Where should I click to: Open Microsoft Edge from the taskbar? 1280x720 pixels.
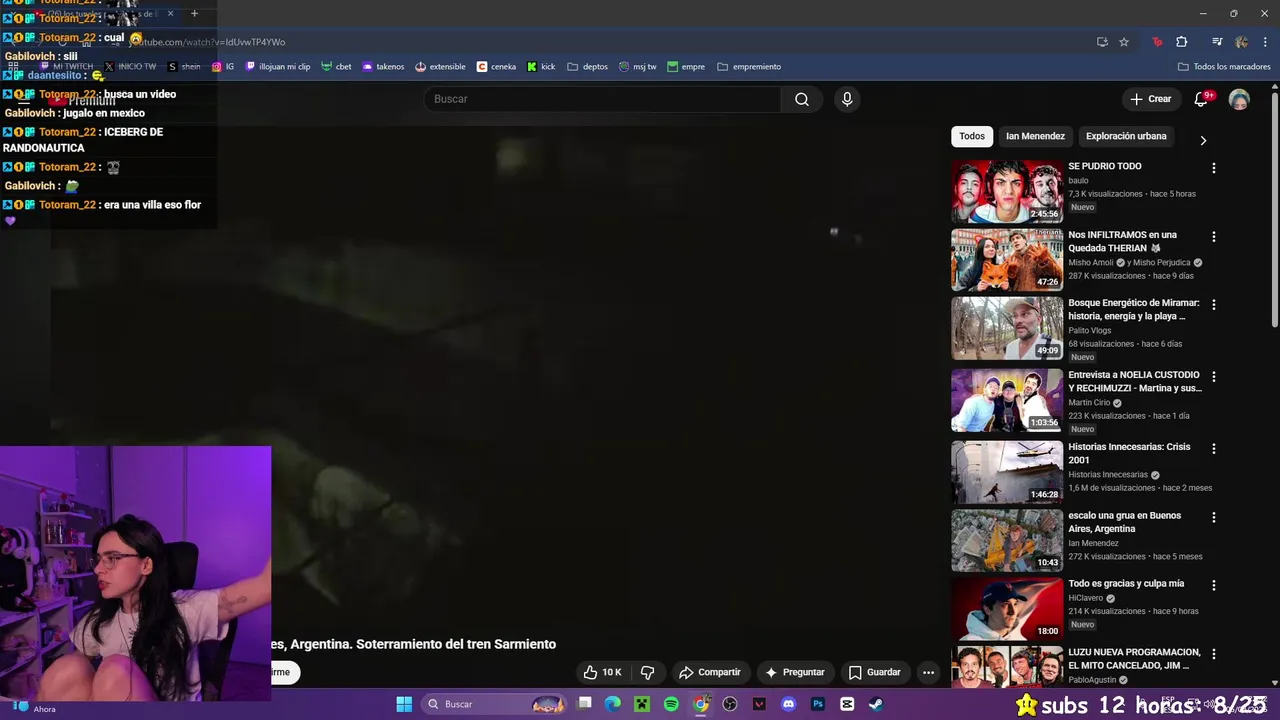pyautogui.click(x=612, y=704)
